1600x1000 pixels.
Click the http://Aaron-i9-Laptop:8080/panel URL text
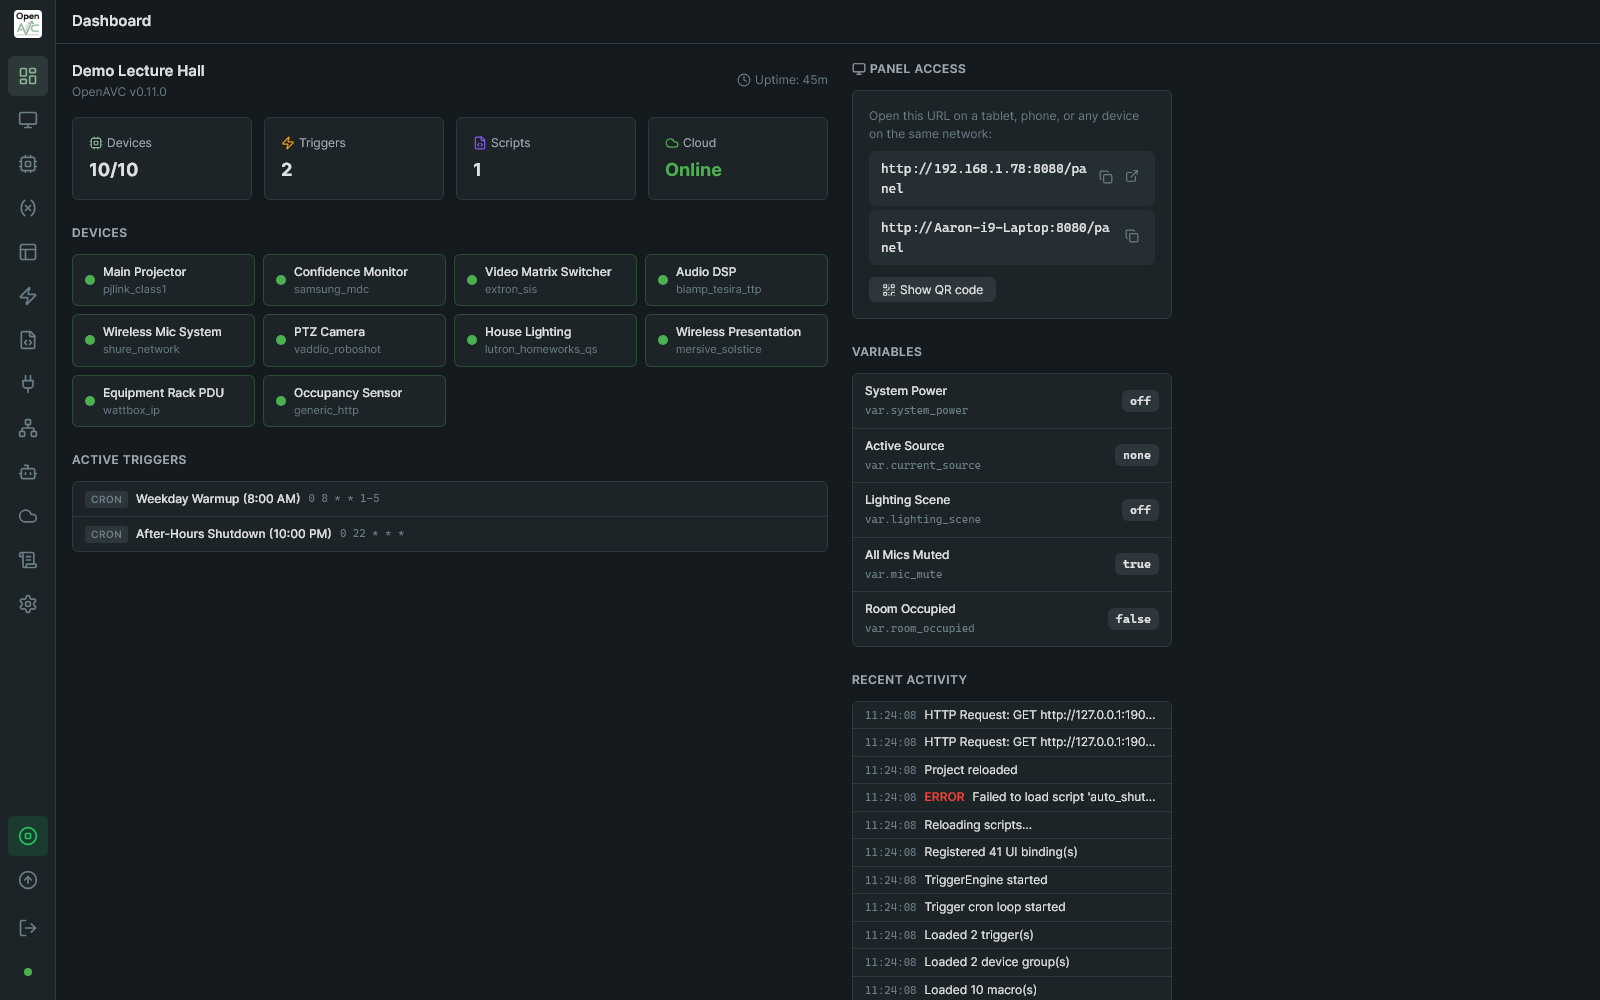[x=995, y=237]
